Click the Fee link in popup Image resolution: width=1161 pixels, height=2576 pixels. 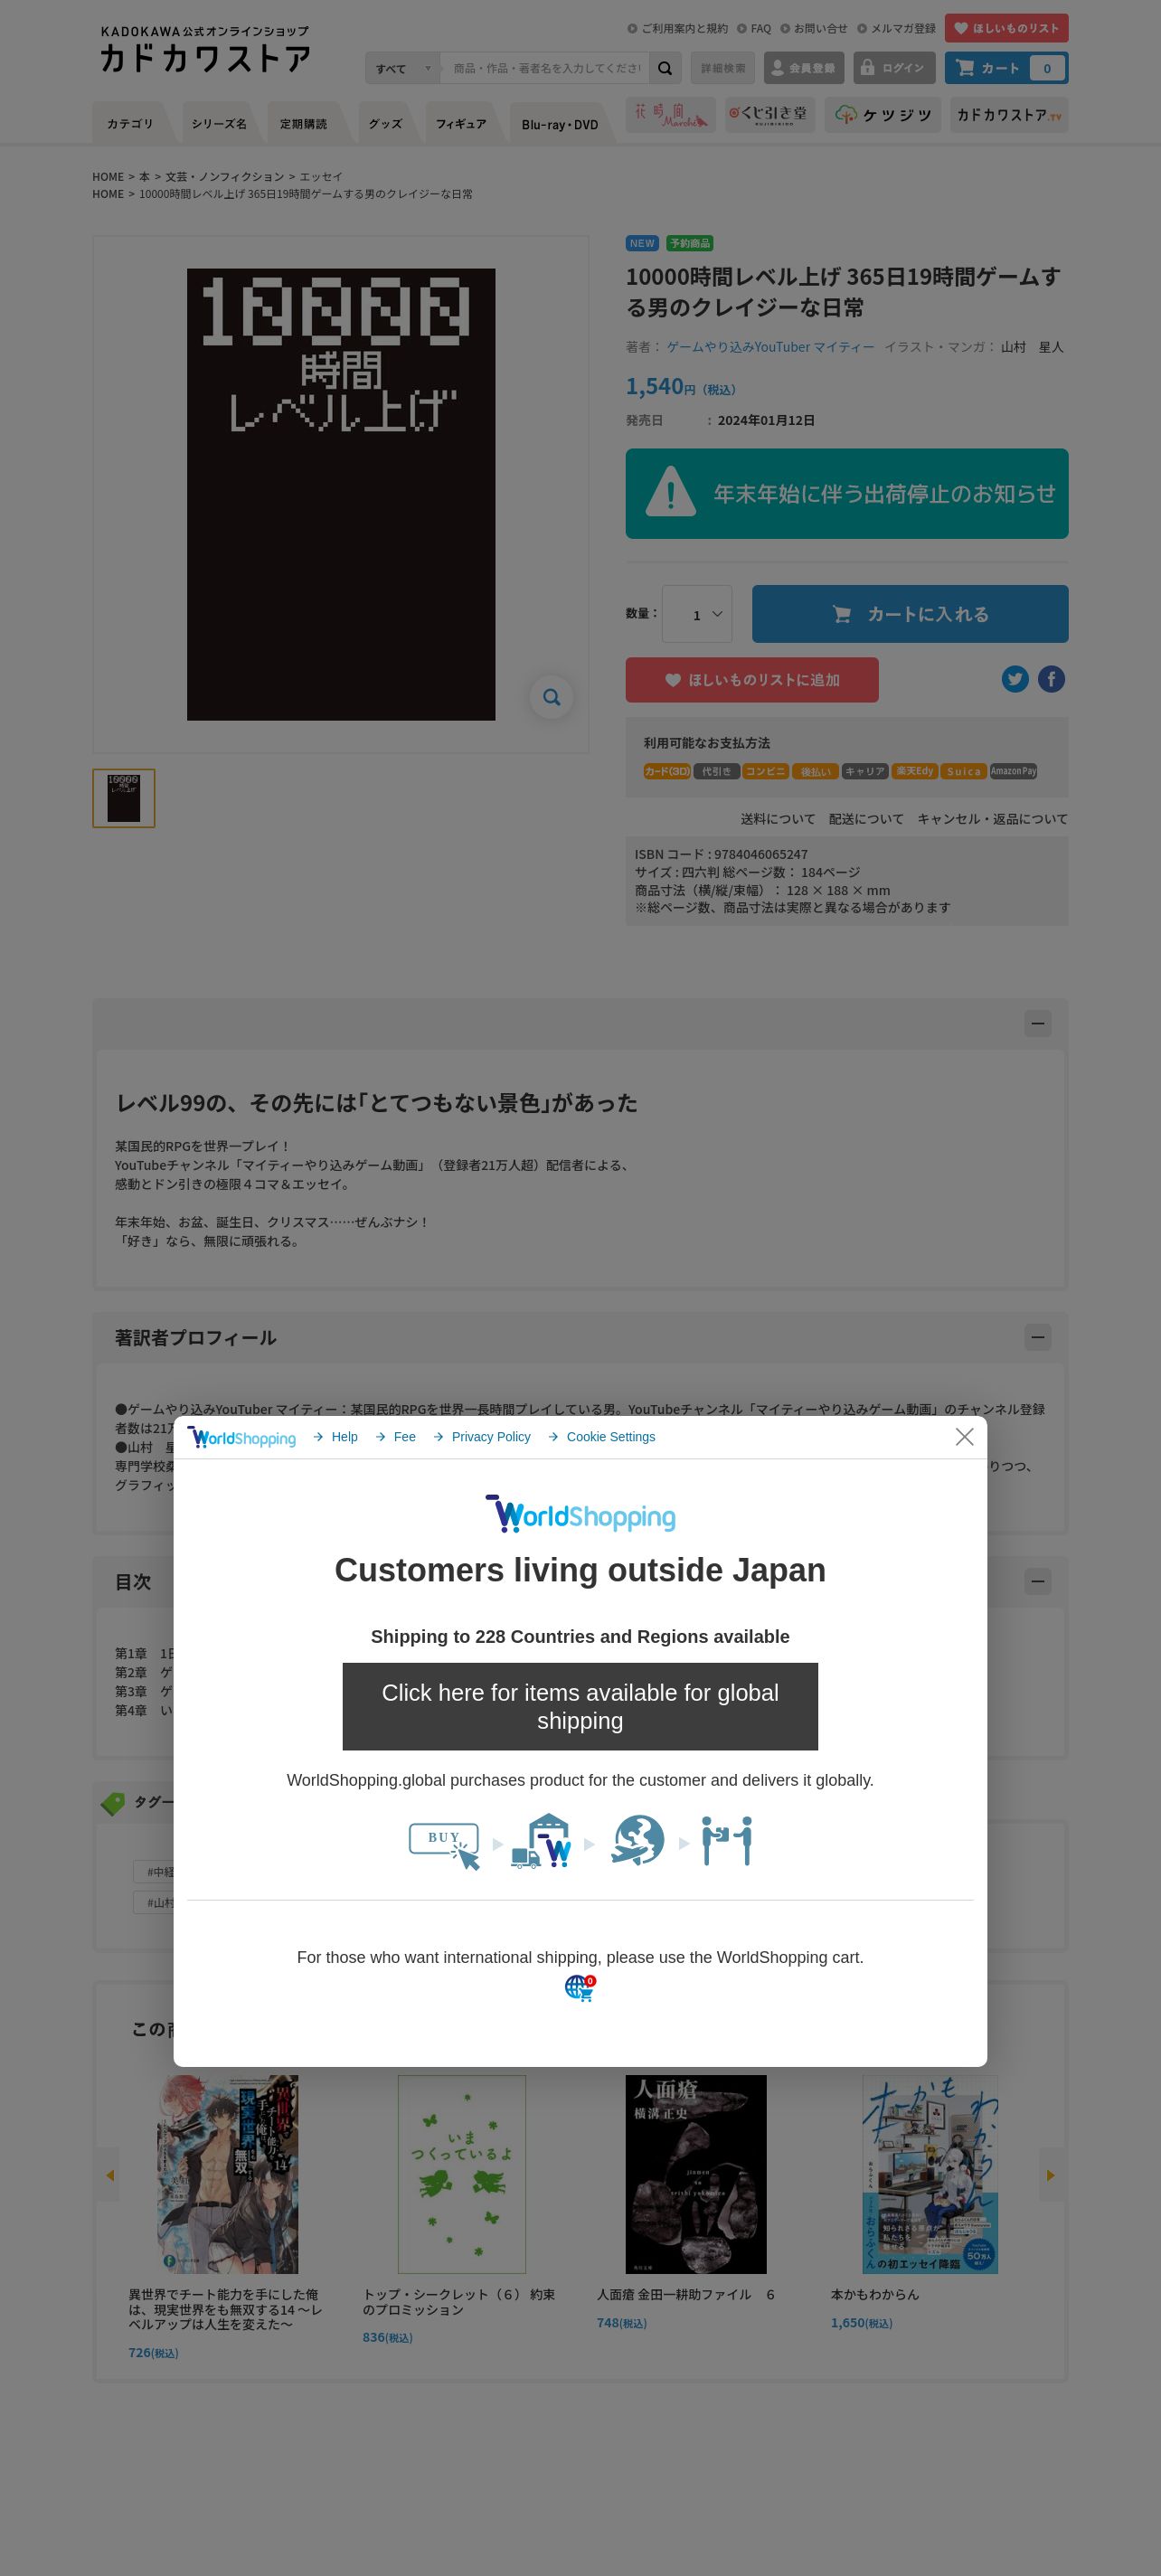coord(396,1437)
